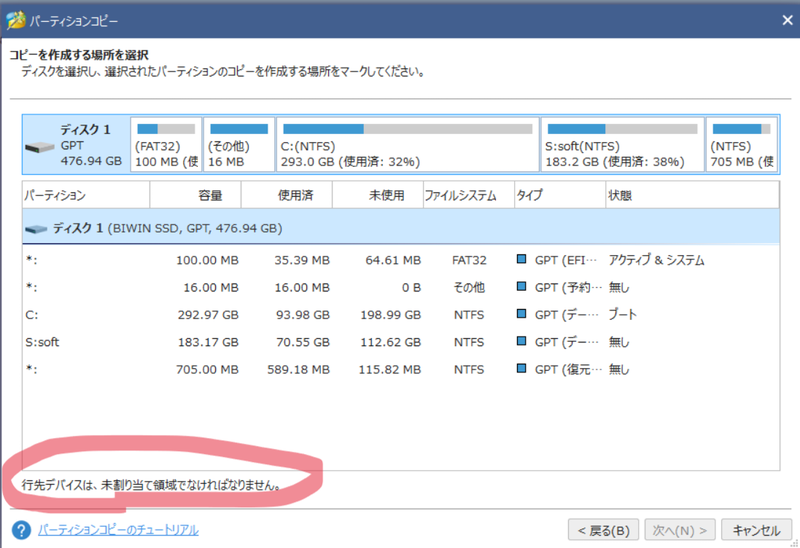
Task: Click the blue type square in the C: row
Action: (521, 313)
